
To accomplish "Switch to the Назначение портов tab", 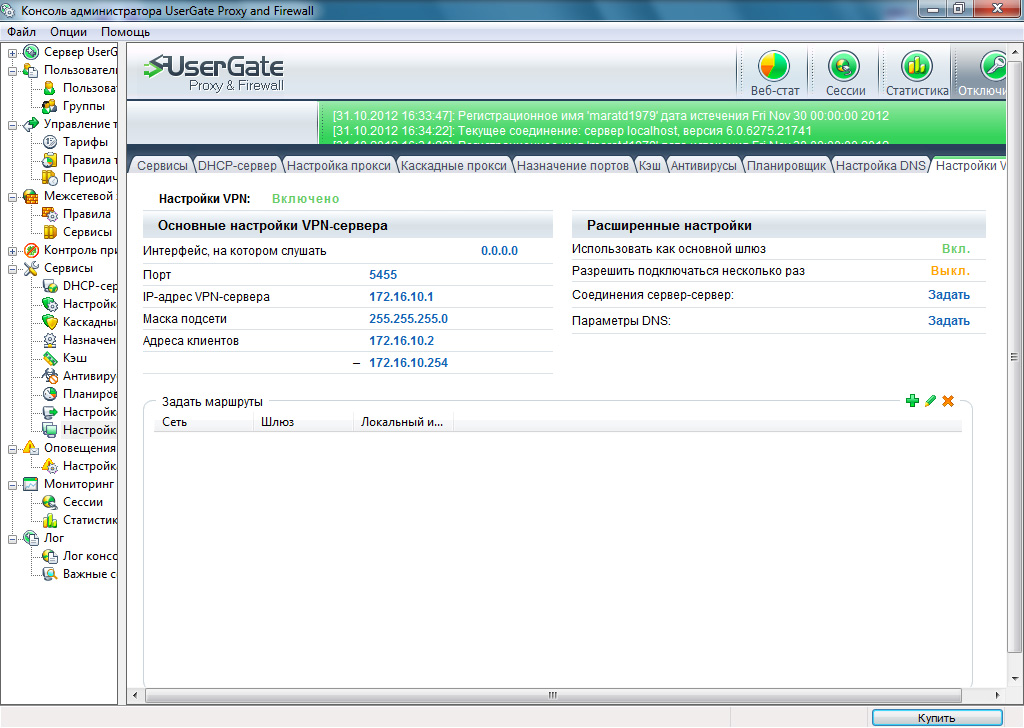I will (x=573, y=166).
